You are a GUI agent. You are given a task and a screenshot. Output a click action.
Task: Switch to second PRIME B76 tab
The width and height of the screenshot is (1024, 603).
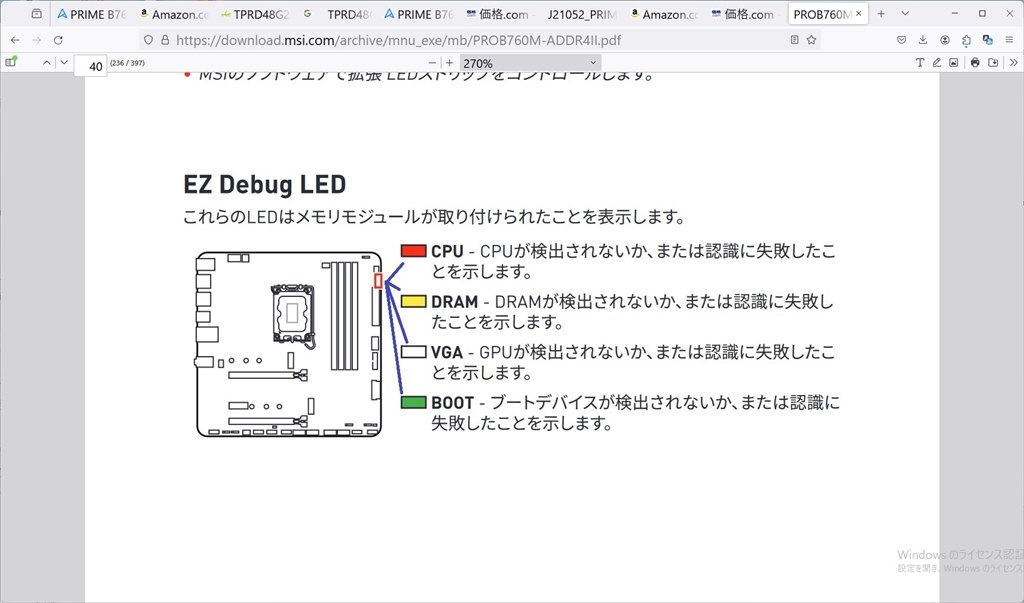tap(419, 14)
